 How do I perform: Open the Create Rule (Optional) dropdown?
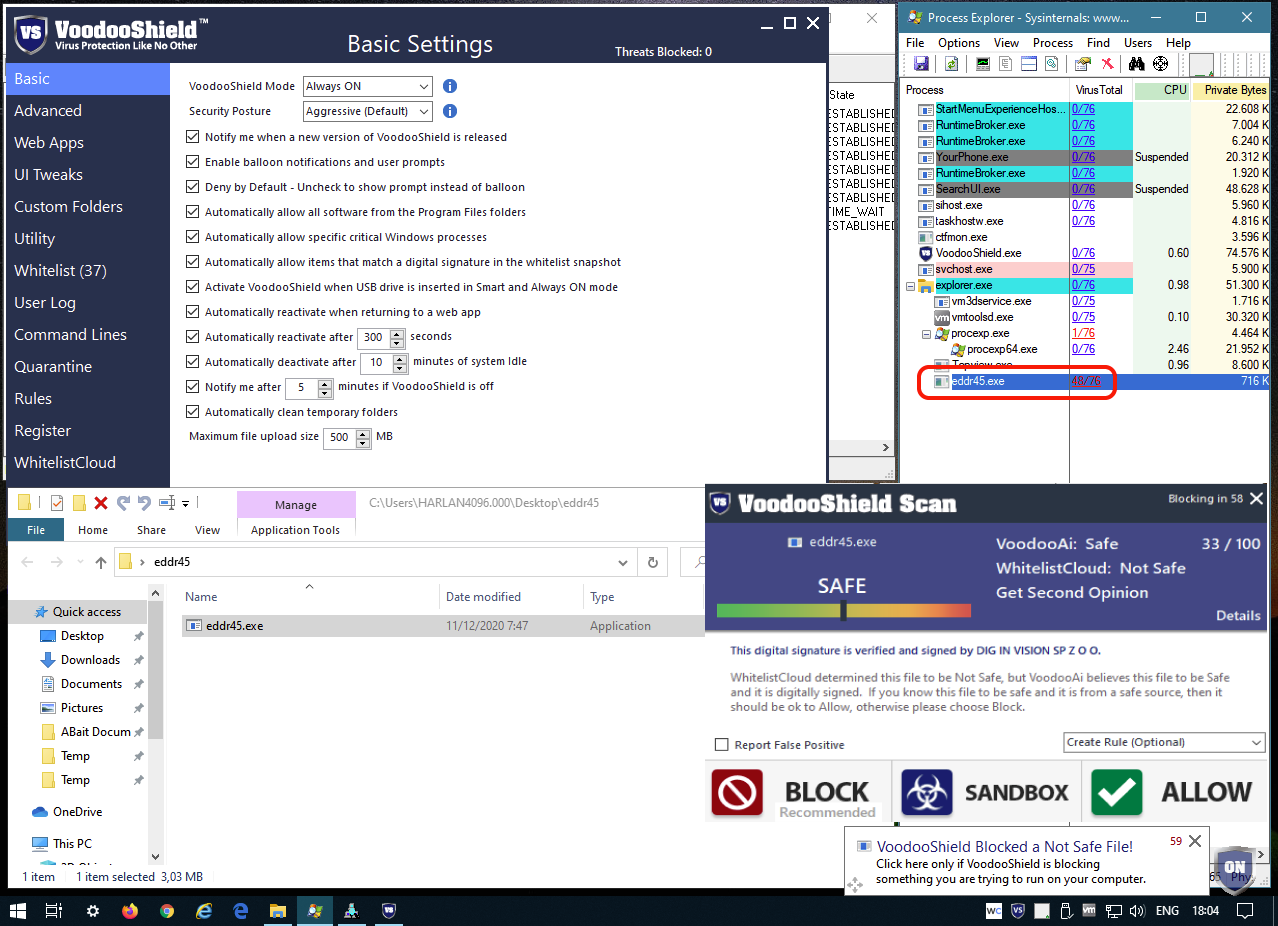point(1165,742)
